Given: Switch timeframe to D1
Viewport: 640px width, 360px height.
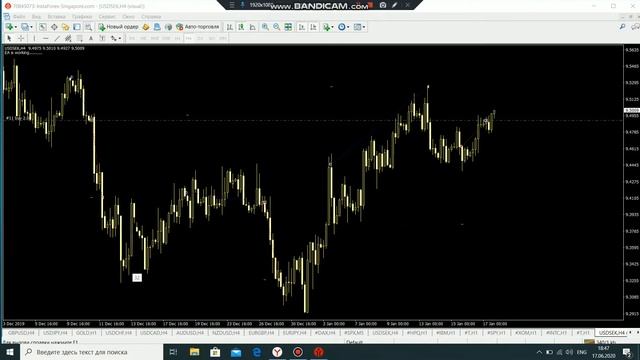Looking at the screenshot, I should pyautogui.click(x=200, y=38).
